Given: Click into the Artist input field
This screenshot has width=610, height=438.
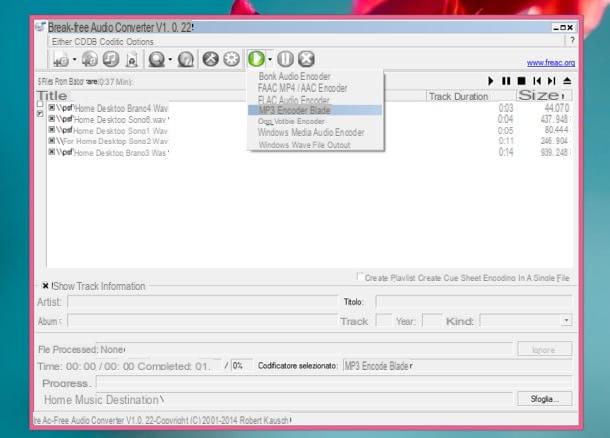Looking at the screenshot, I should pos(202,301).
